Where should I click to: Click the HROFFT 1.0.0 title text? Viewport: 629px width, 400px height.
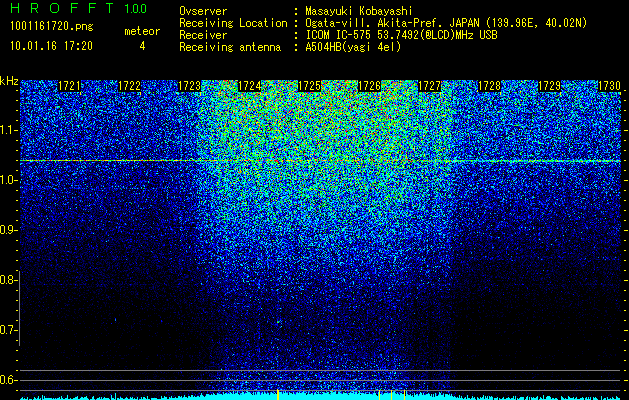click(x=79, y=8)
